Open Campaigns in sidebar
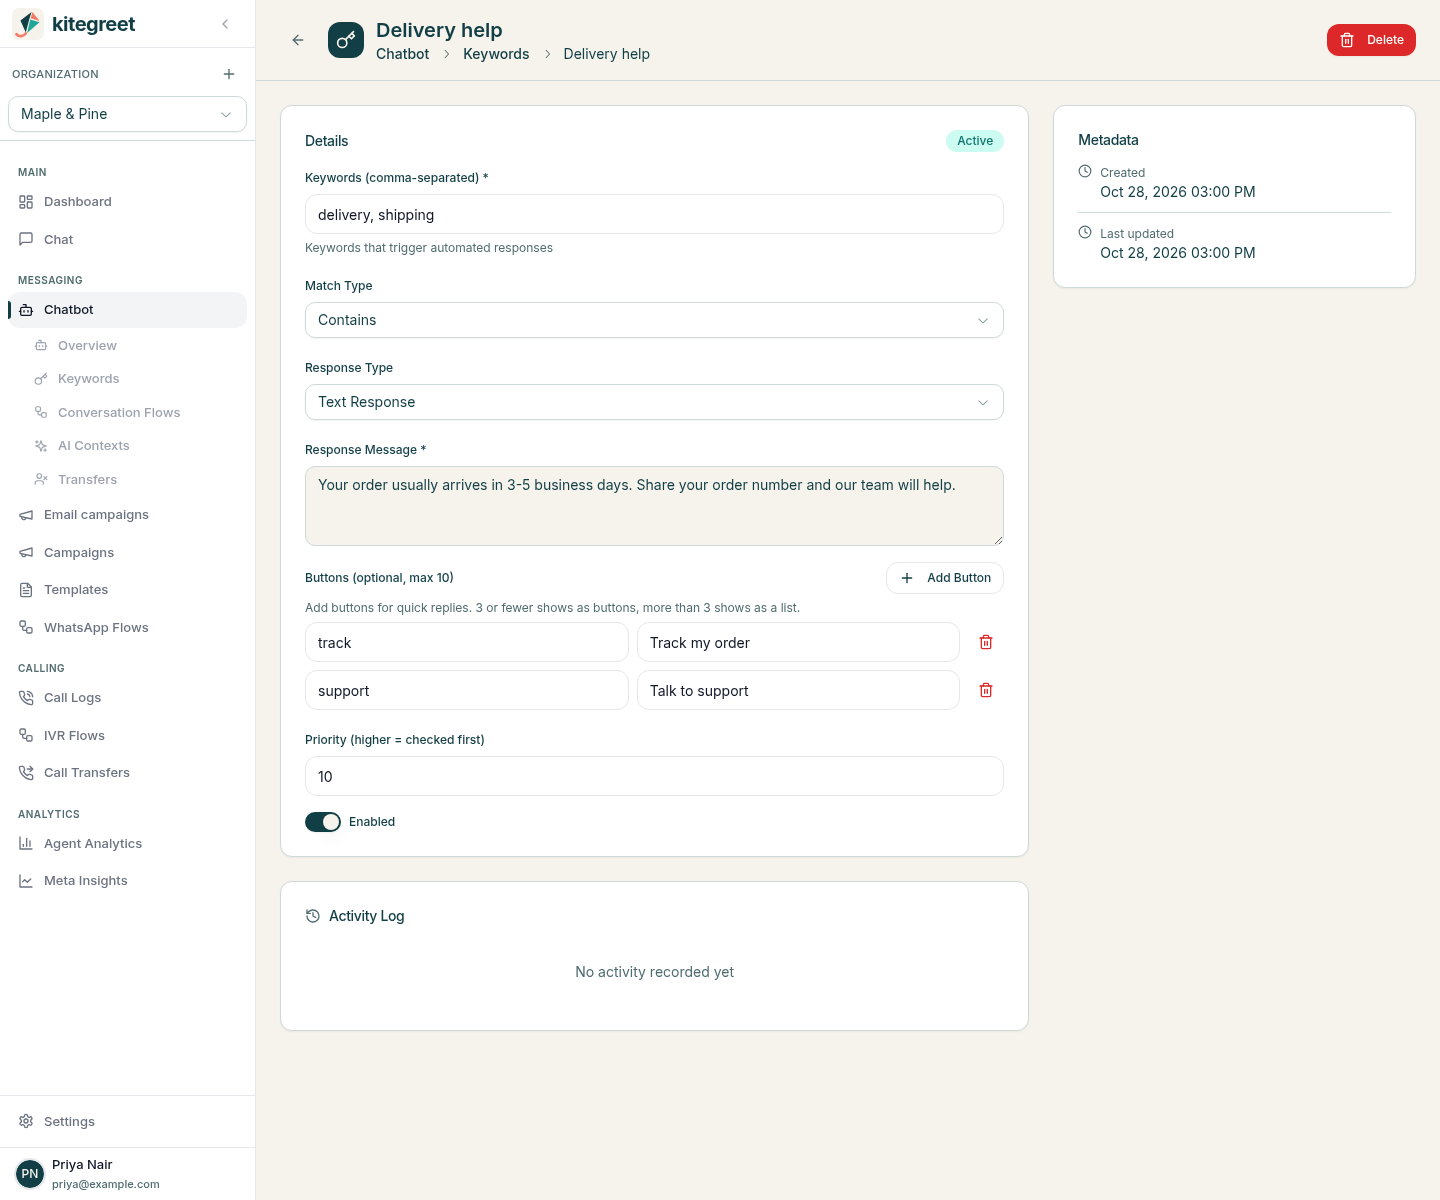This screenshot has width=1440, height=1200. (x=127, y=553)
